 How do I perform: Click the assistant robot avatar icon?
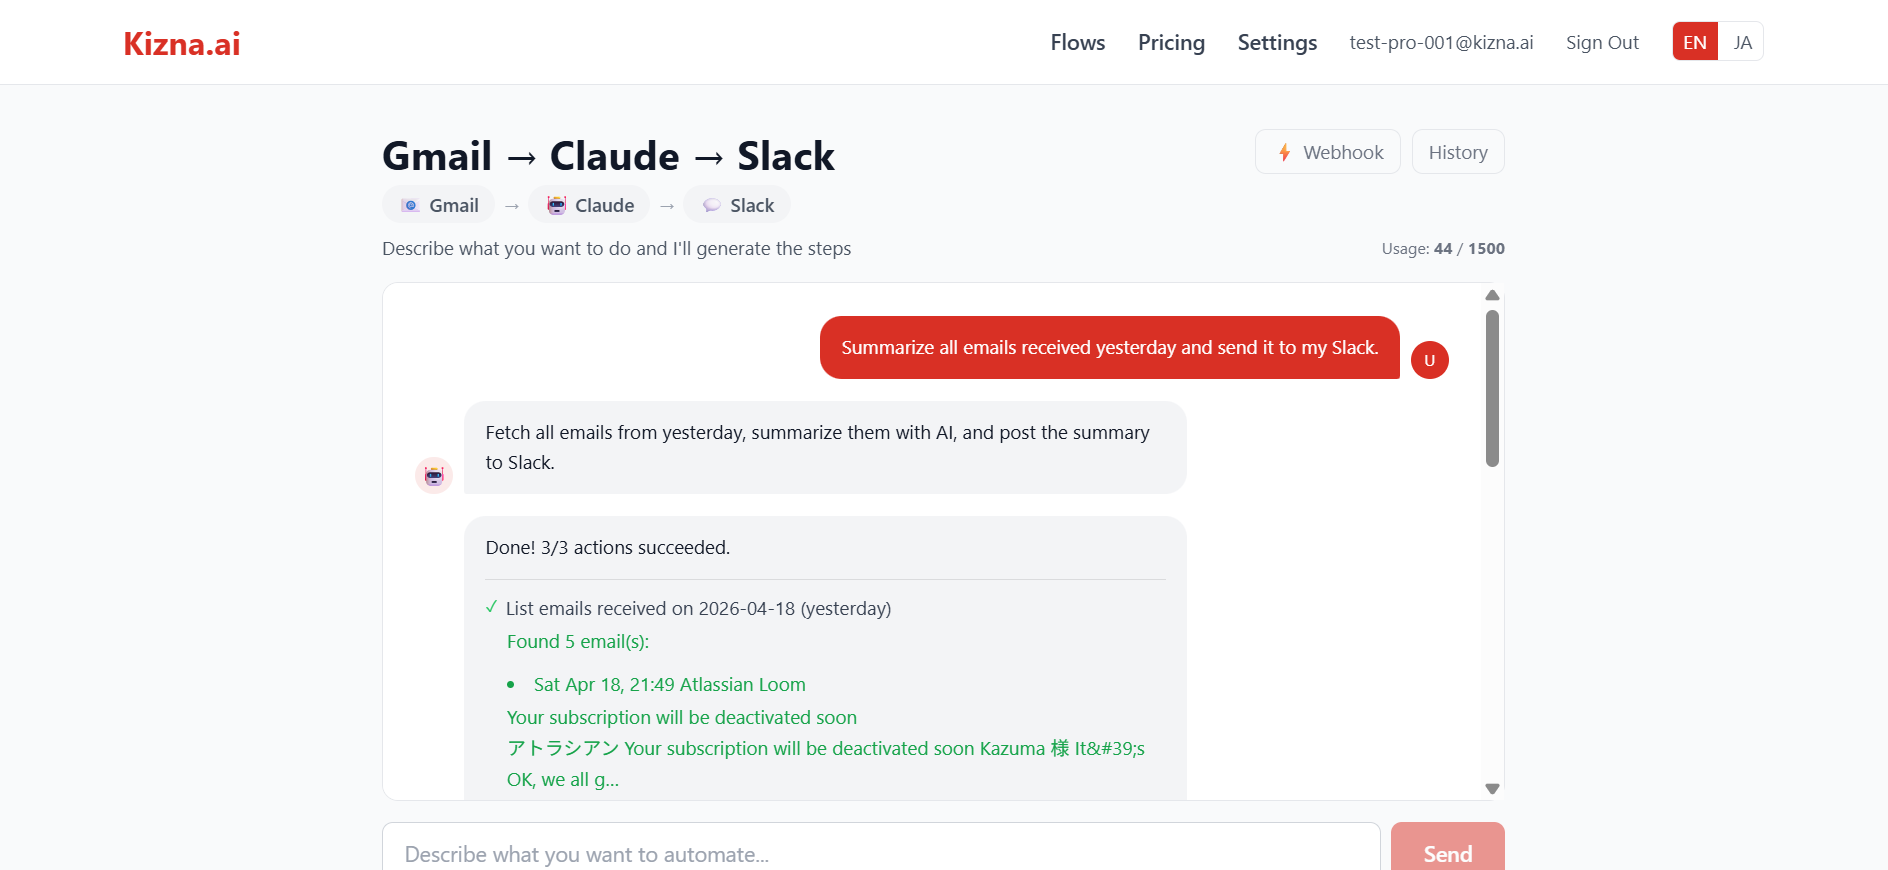[434, 475]
